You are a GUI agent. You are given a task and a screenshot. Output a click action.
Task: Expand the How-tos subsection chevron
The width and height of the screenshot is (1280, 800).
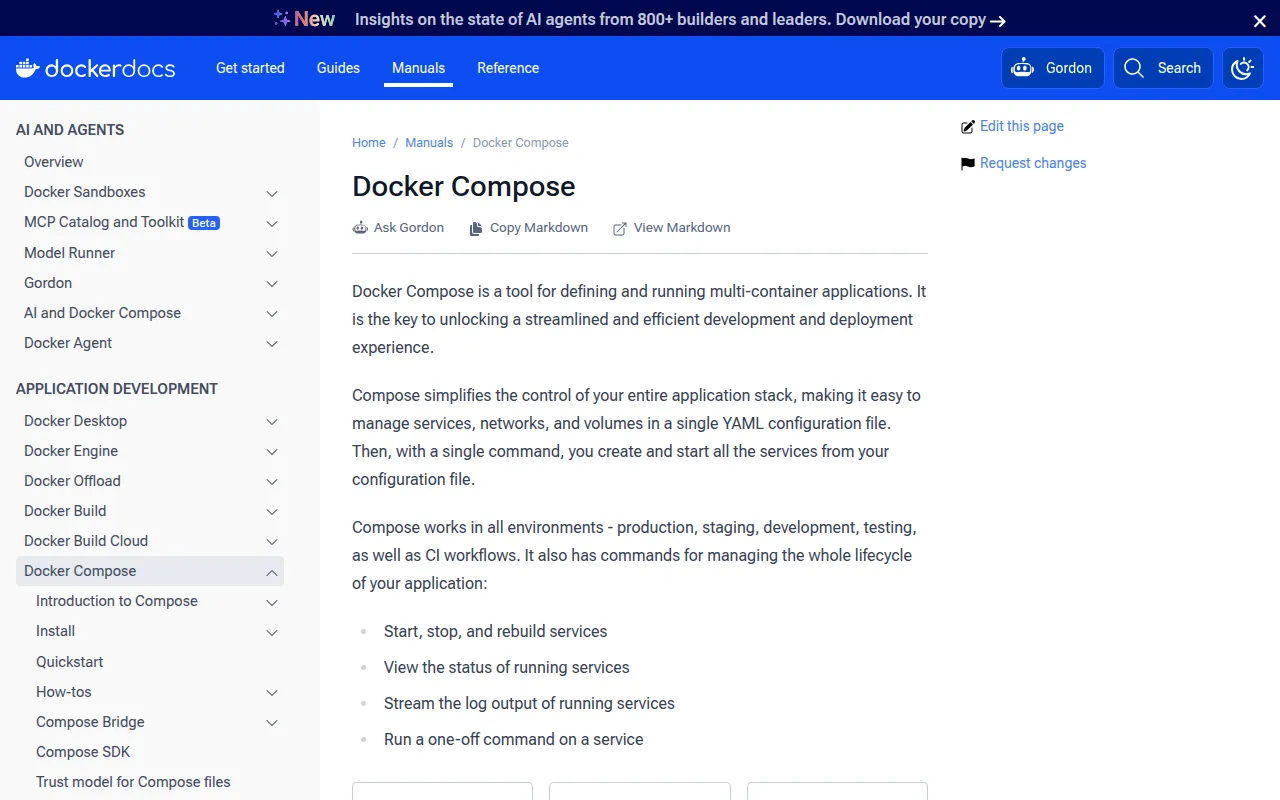coord(272,692)
